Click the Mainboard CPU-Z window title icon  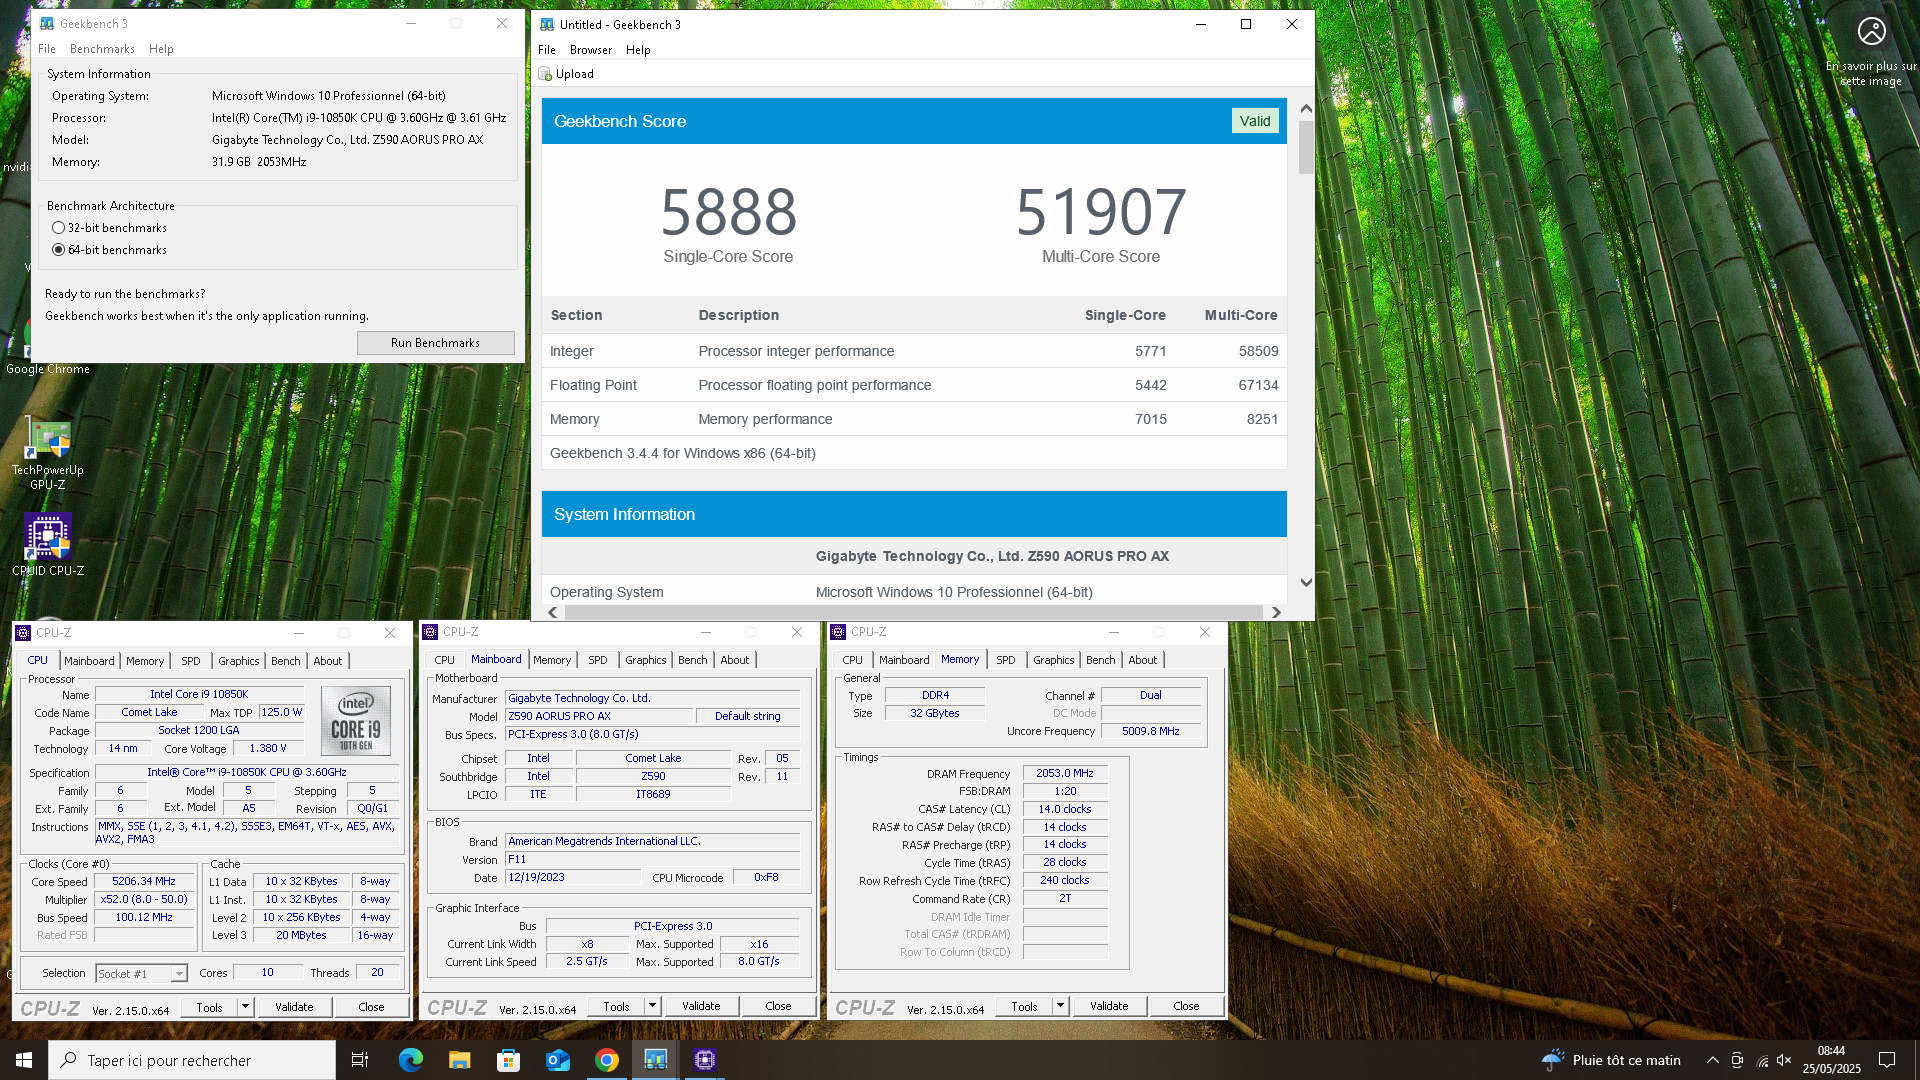[430, 632]
